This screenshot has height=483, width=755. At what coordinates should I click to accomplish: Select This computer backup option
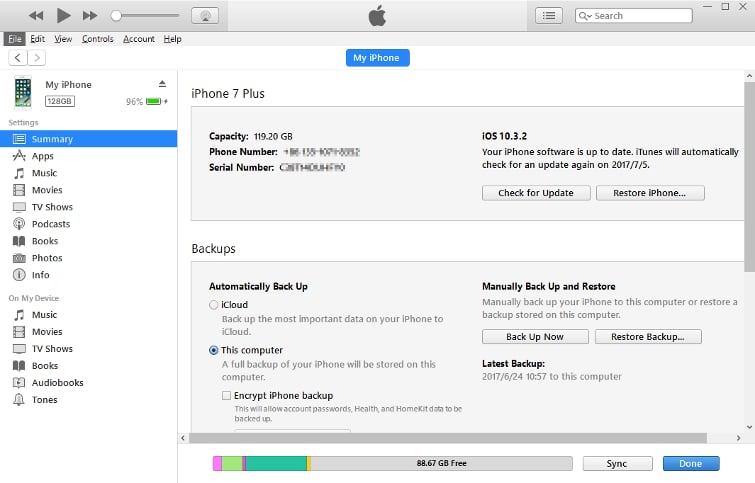tap(214, 350)
